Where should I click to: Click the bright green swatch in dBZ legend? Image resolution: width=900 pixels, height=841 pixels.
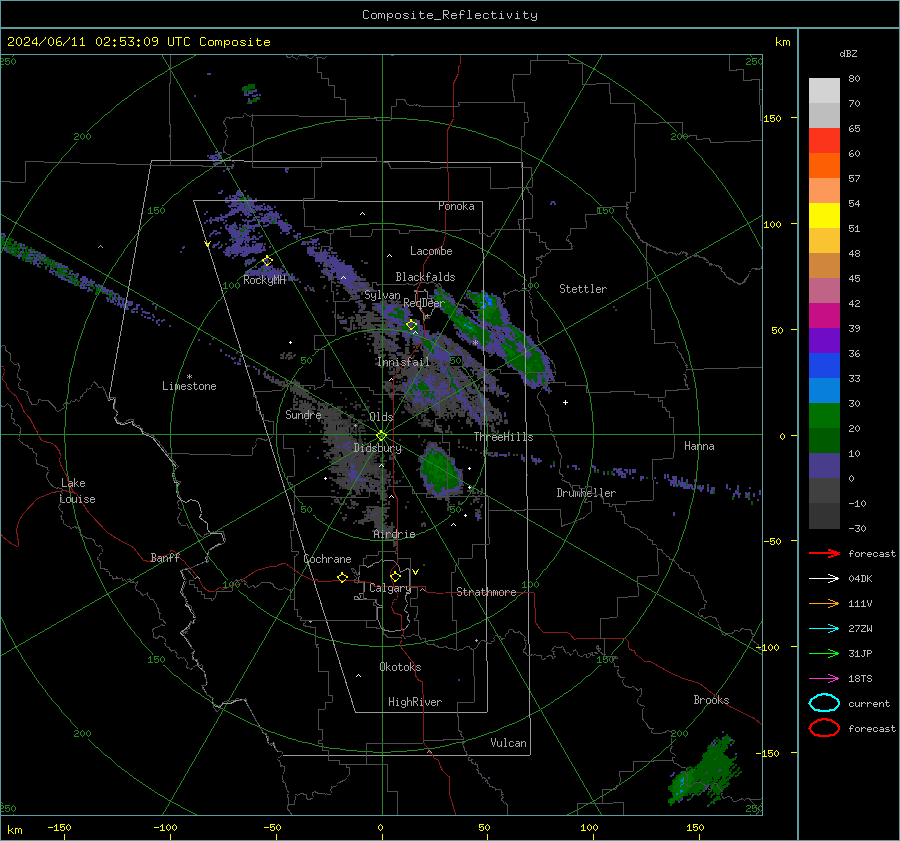coord(824,415)
